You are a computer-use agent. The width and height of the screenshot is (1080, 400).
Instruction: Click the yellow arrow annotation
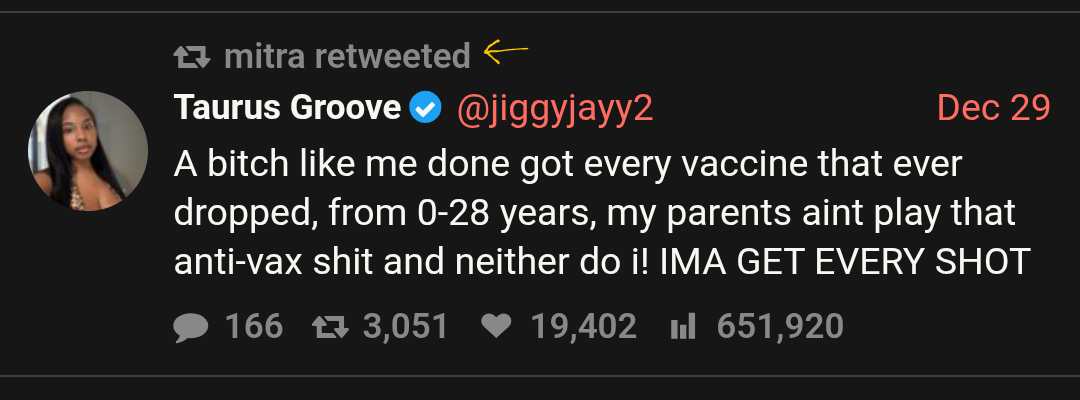(x=505, y=52)
